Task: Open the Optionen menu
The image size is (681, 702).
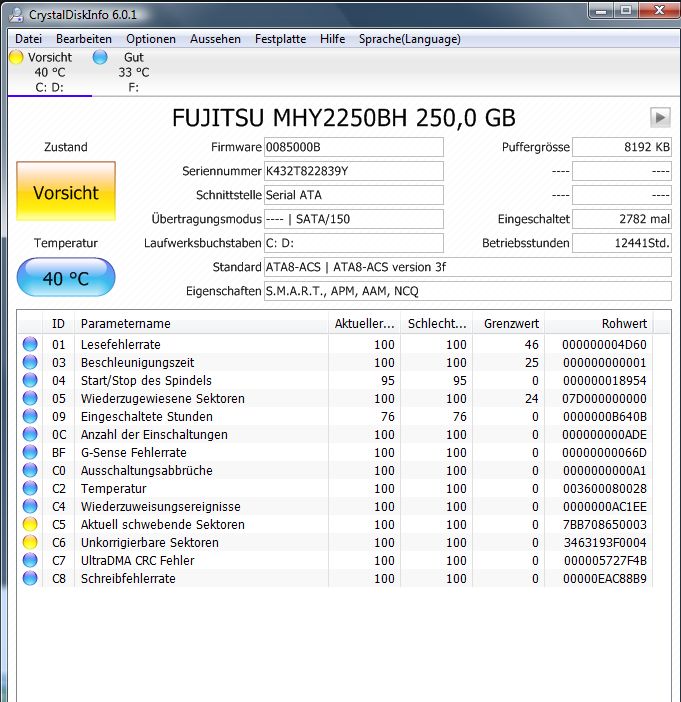Action: [151, 39]
